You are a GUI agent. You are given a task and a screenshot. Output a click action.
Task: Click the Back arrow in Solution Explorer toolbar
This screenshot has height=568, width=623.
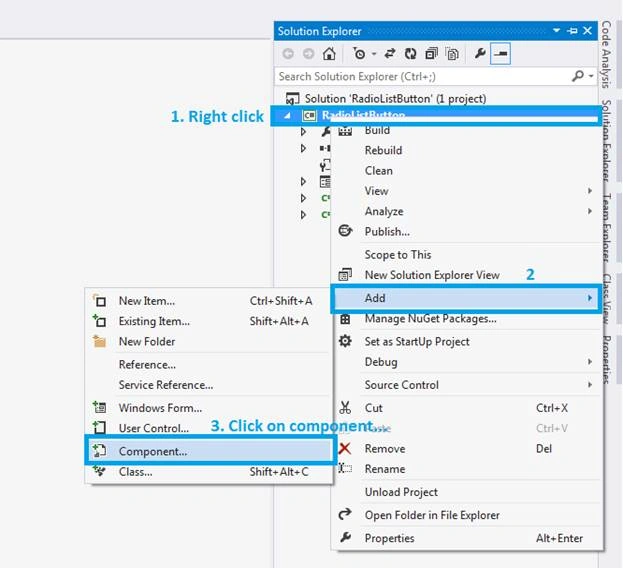(x=288, y=54)
